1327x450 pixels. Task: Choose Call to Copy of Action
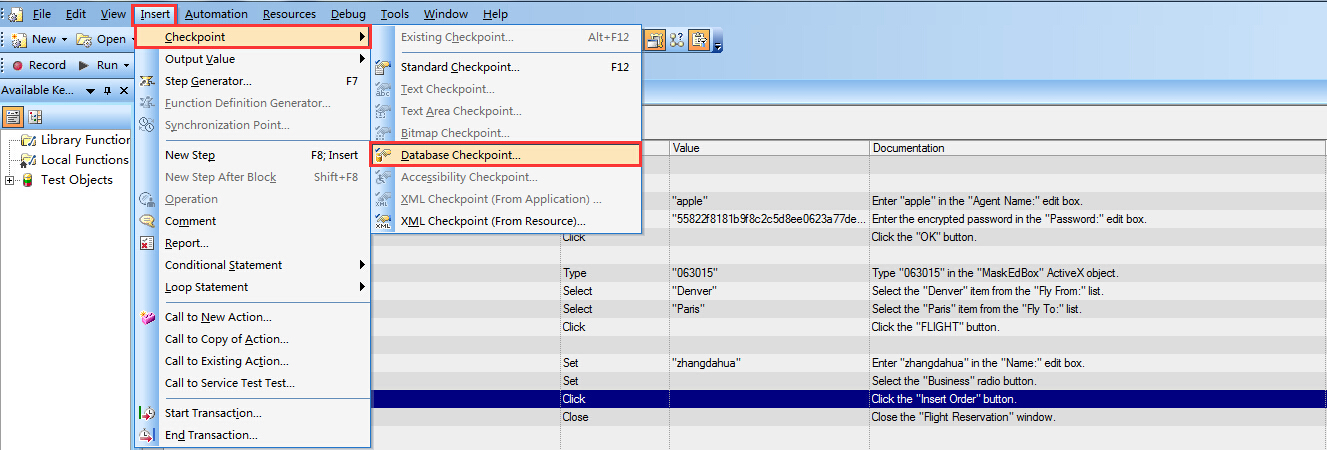[253, 339]
